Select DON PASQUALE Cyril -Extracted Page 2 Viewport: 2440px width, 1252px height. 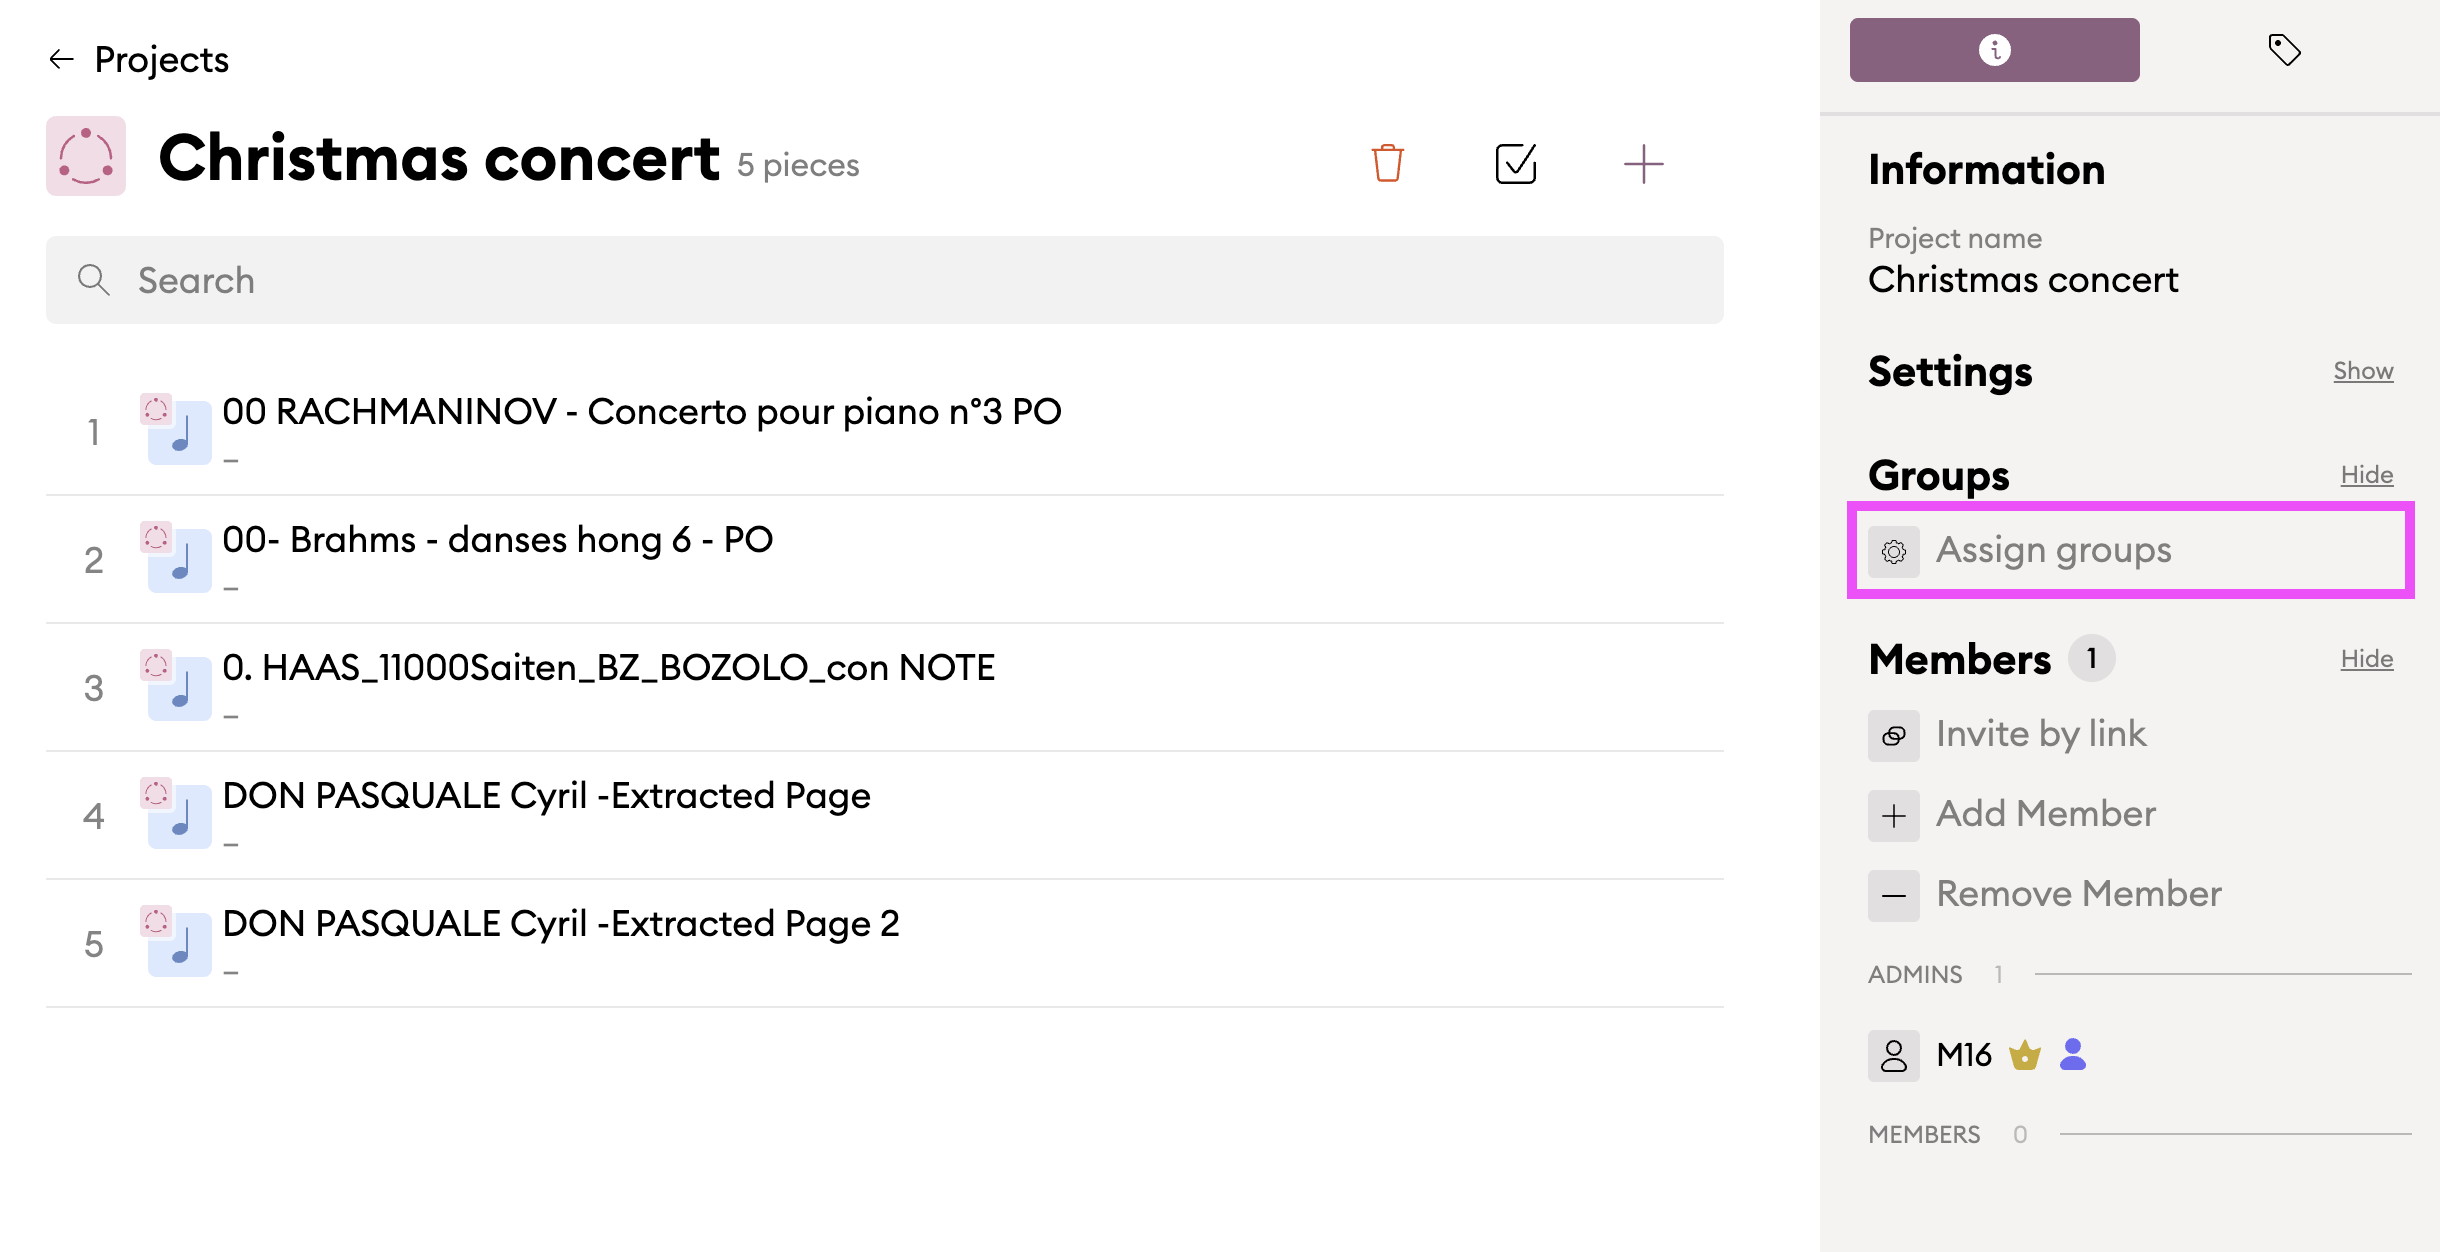560,925
